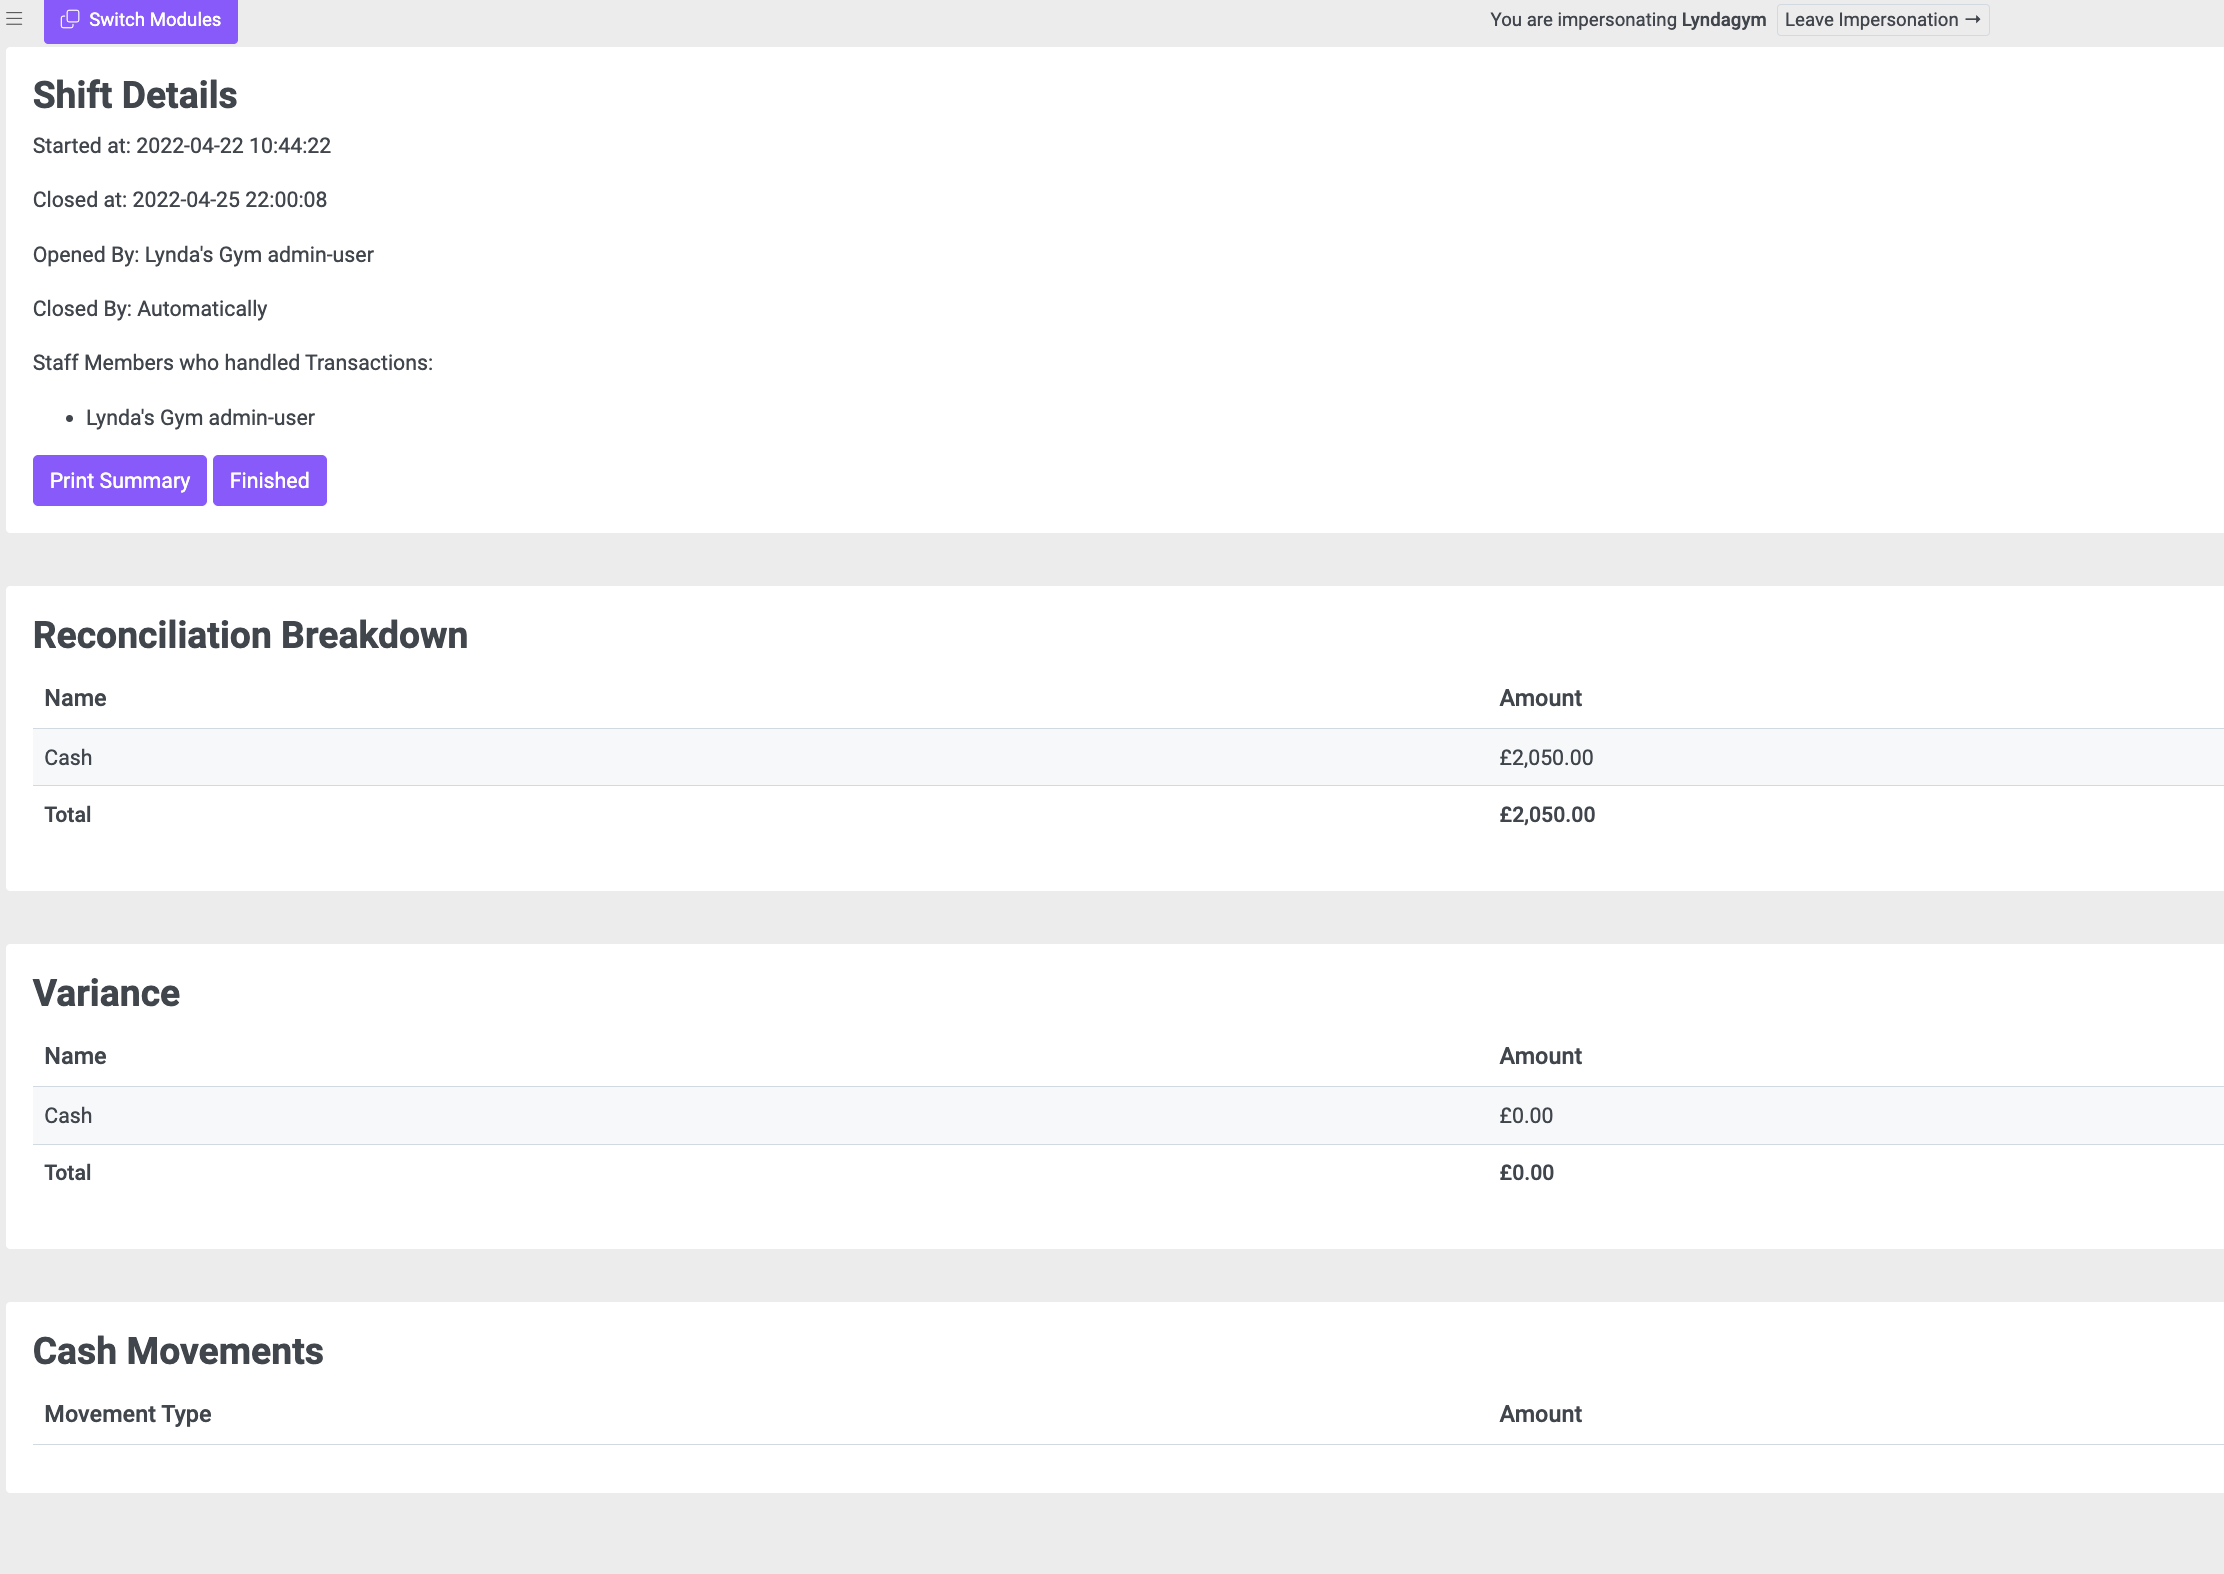Viewport: 2224px width, 1574px height.
Task: Click the bulleted 'Lynda's Gym admin-user' list item
Action: pyautogui.click(x=200, y=418)
